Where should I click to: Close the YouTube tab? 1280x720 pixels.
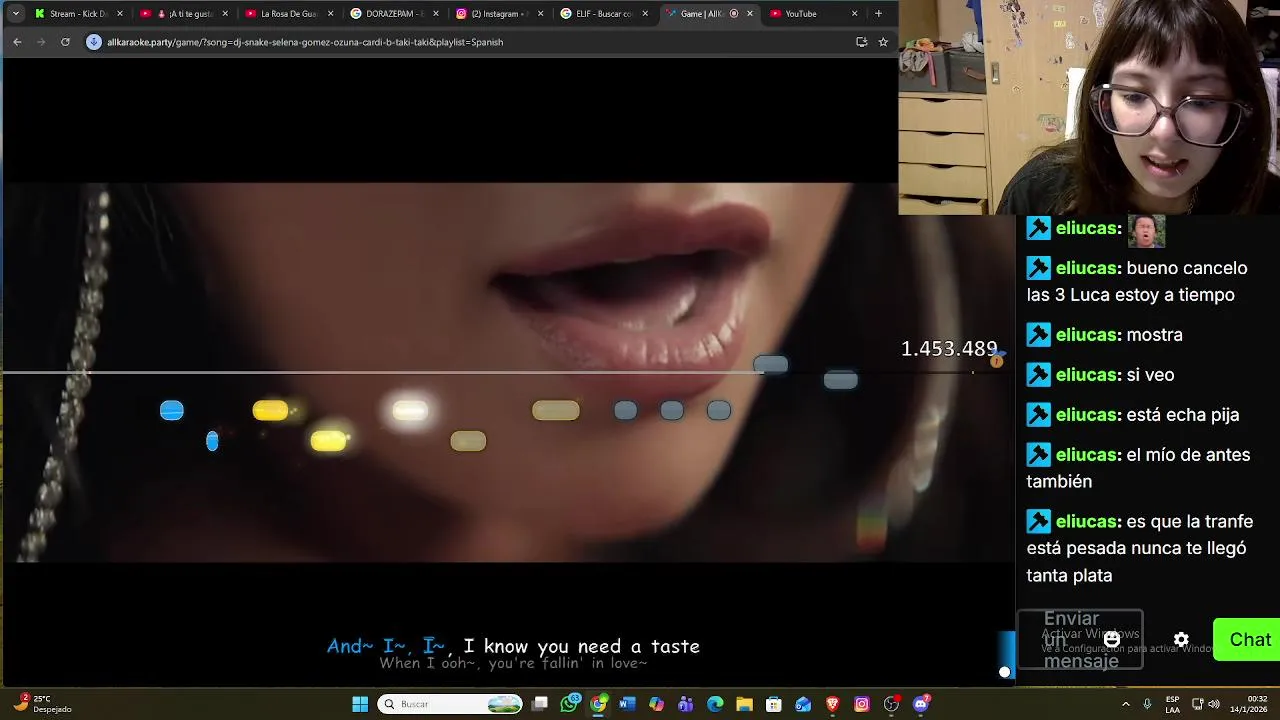tap(854, 14)
